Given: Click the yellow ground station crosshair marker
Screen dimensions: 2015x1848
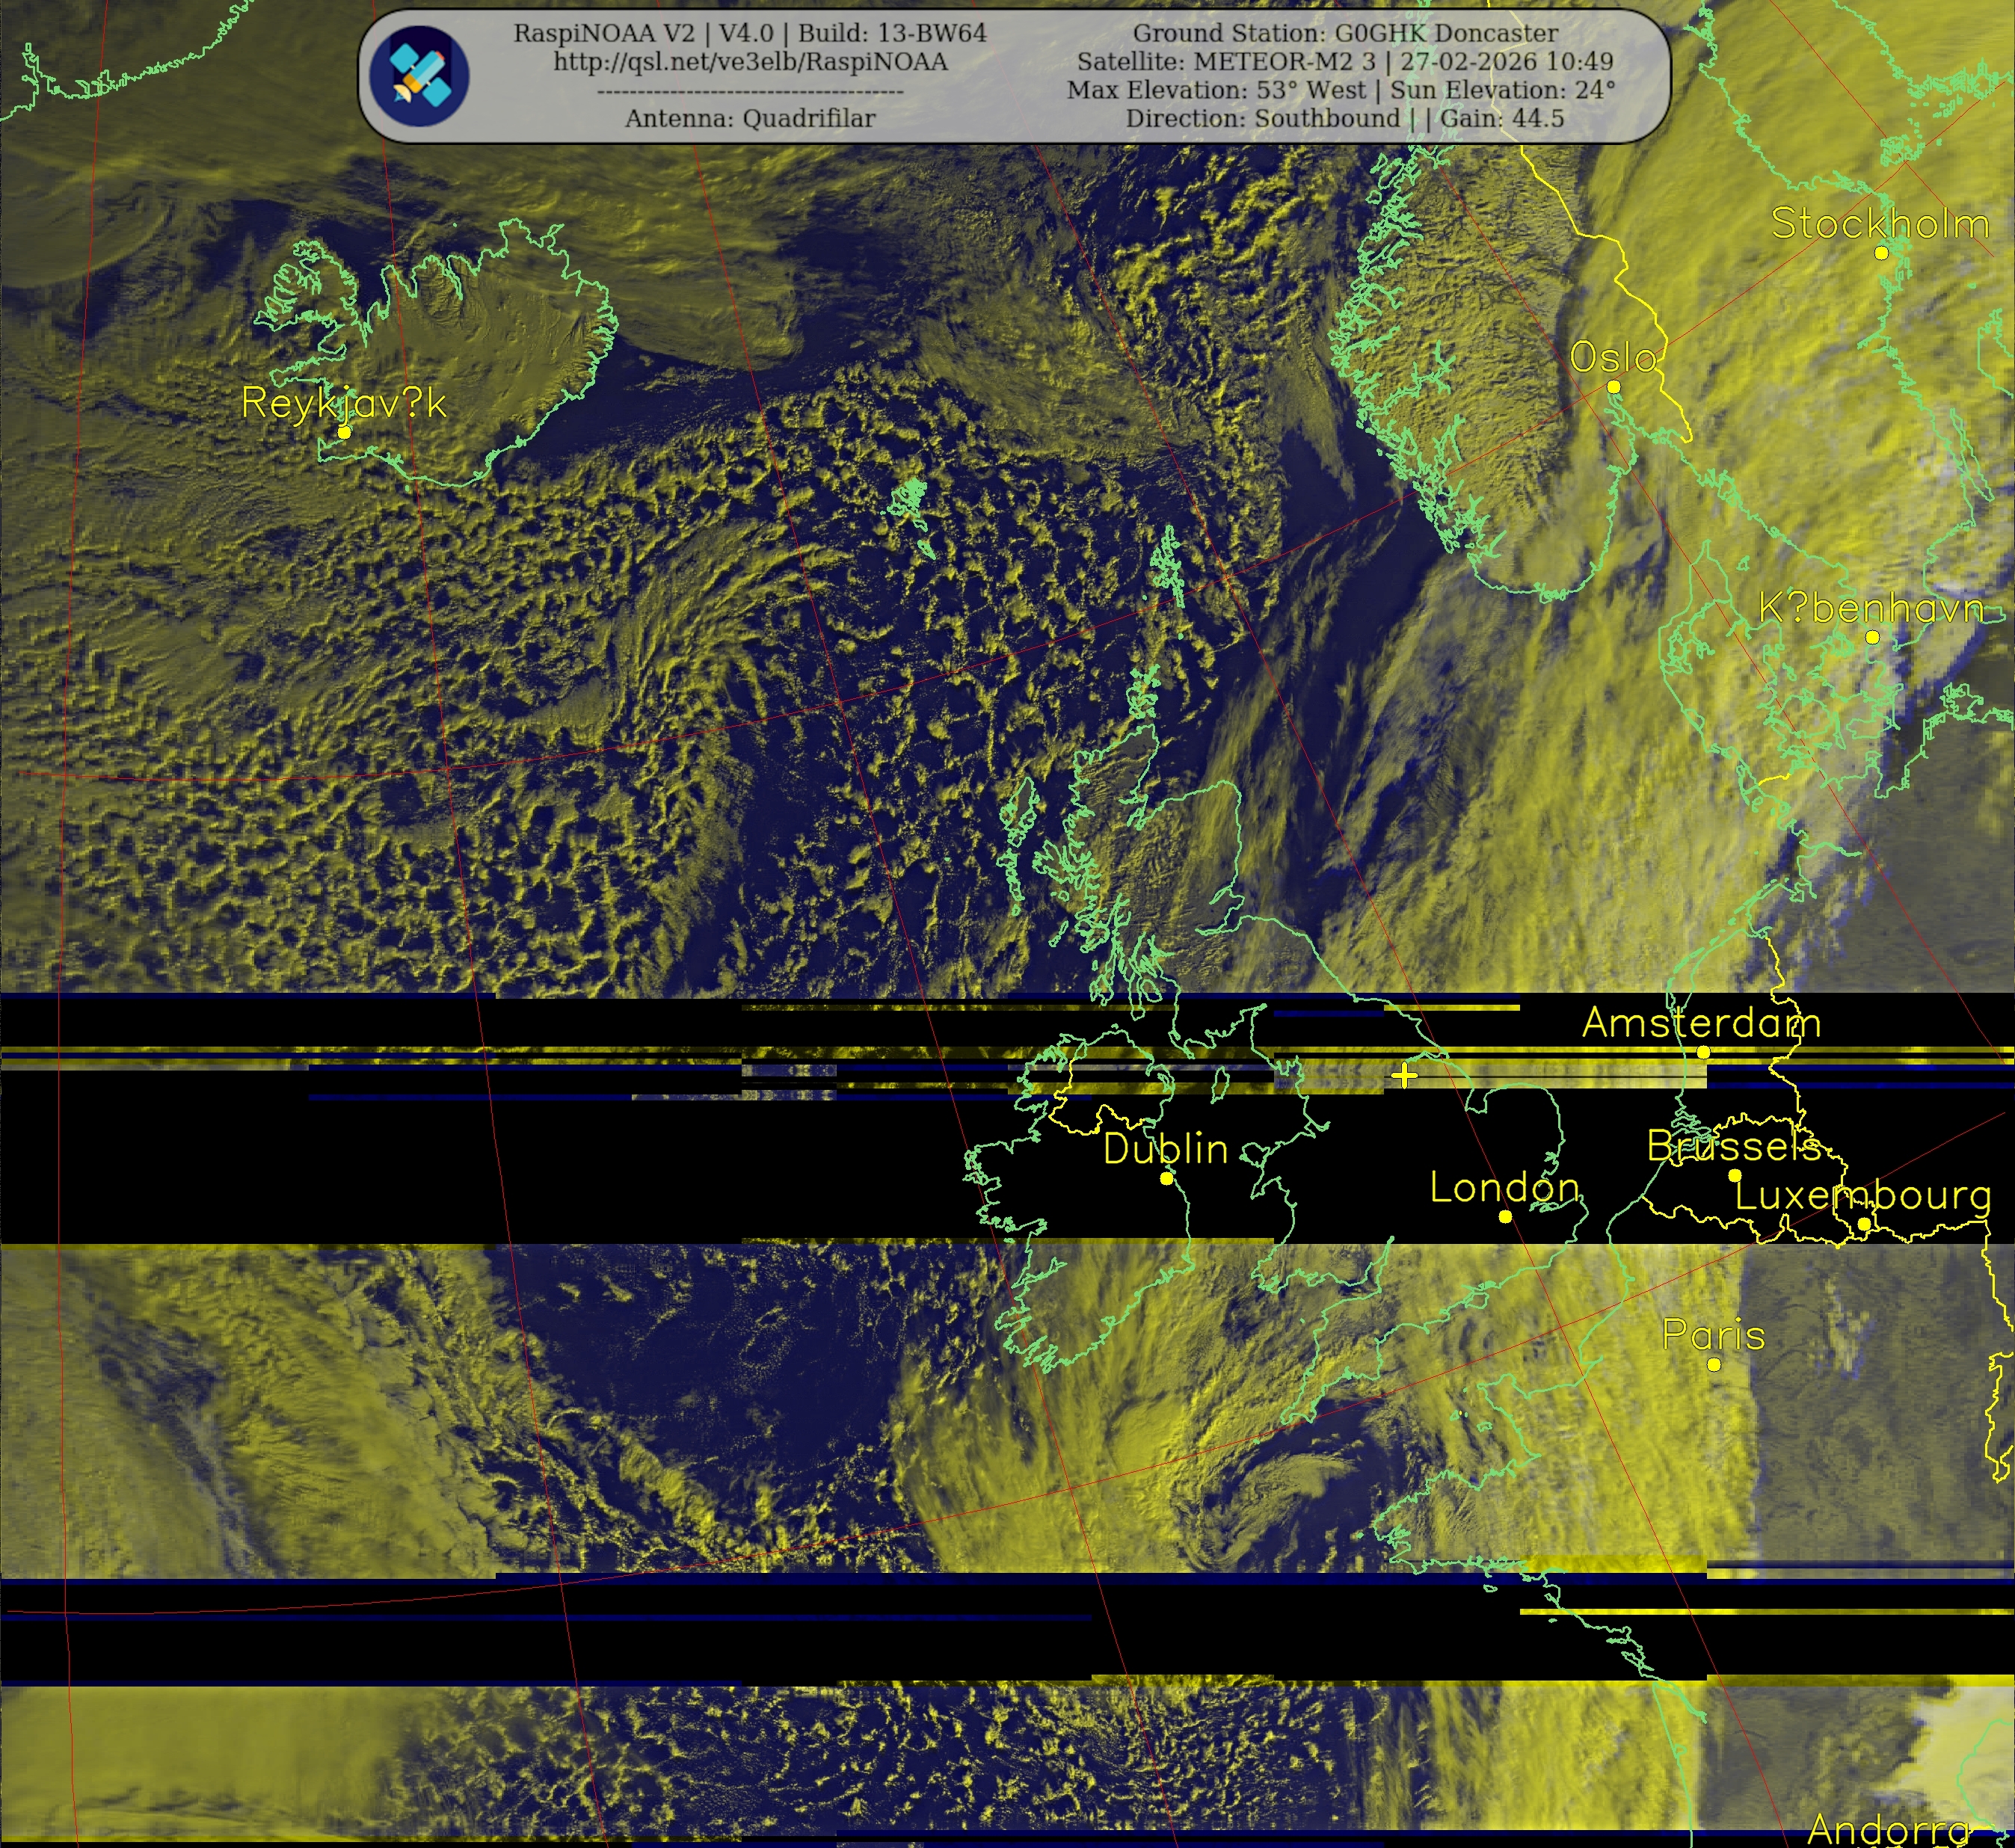Looking at the screenshot, I should [x=1404, y=1076].
